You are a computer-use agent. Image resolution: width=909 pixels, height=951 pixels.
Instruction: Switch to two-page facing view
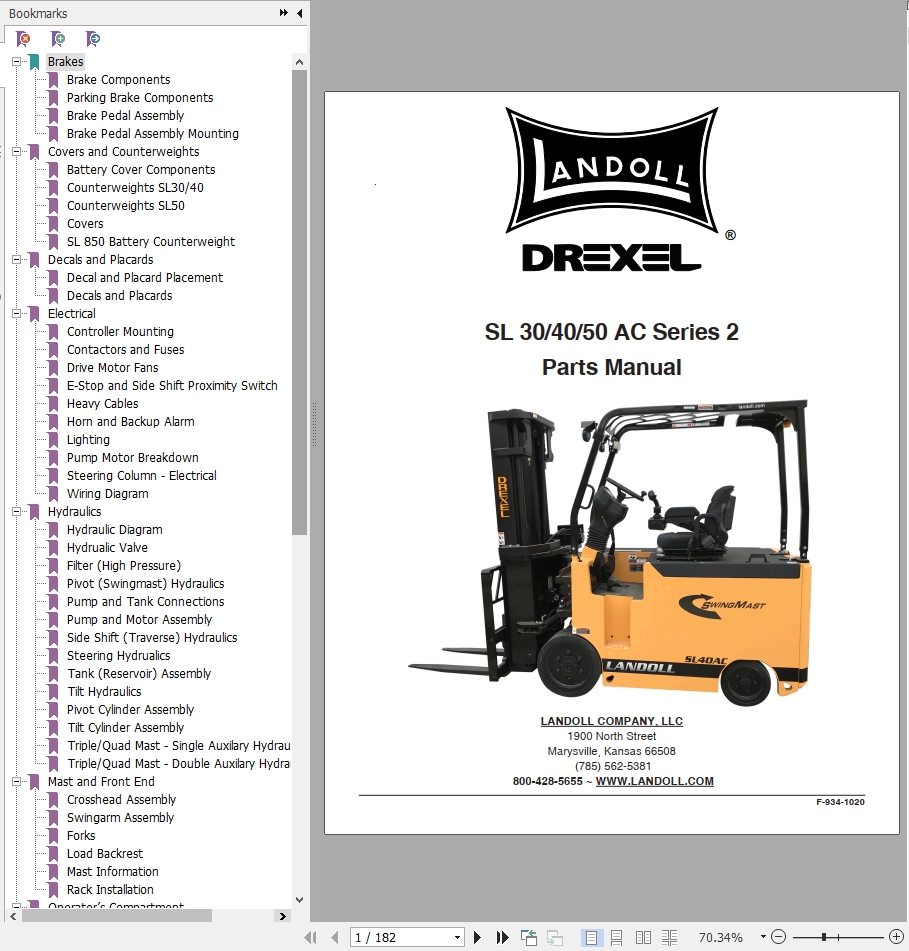[643, 938]
